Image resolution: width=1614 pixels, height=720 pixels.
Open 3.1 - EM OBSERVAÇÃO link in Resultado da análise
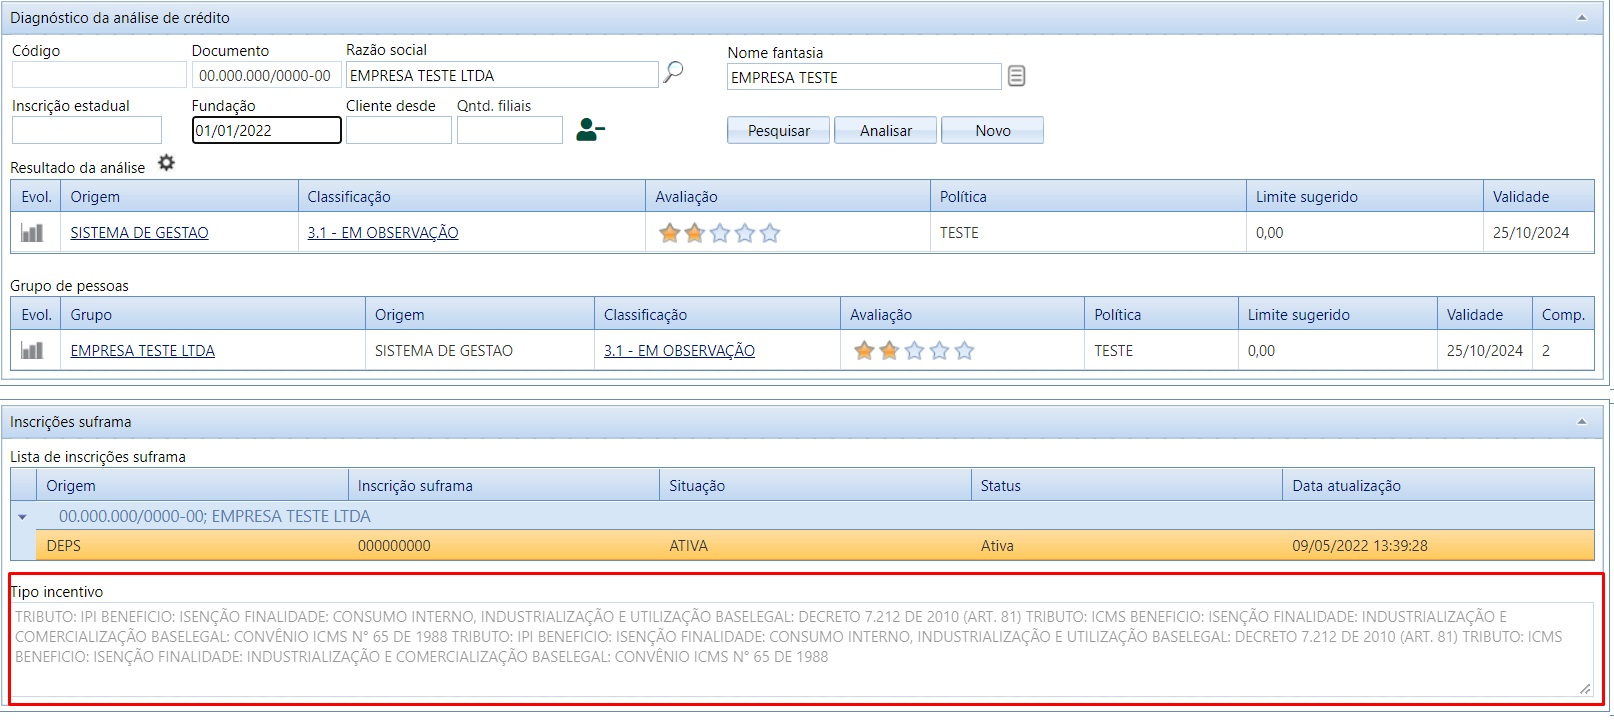tap(383, 233)
